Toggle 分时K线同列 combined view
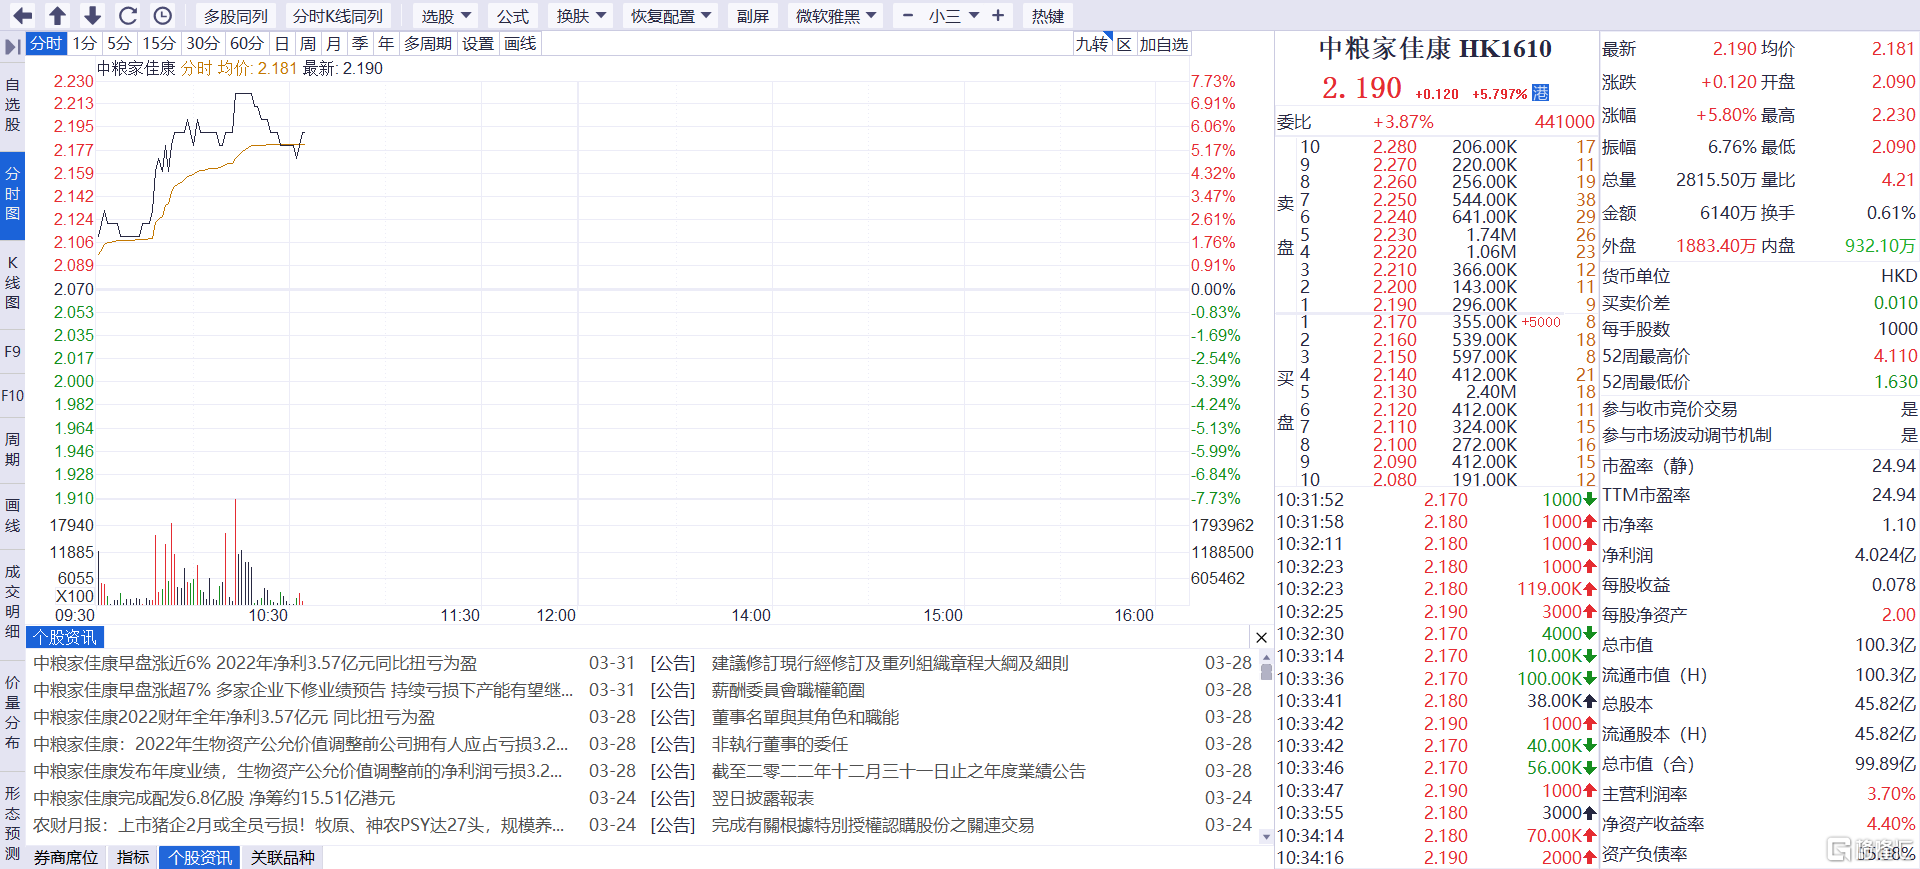Image resolution: width=1920 pixels, height=869 pixels. pos(338,16)
